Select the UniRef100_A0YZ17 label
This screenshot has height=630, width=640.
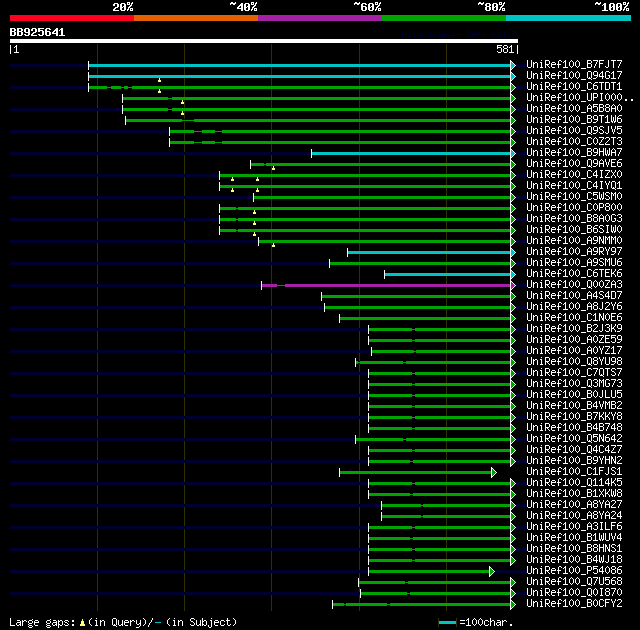pos(574,351)
